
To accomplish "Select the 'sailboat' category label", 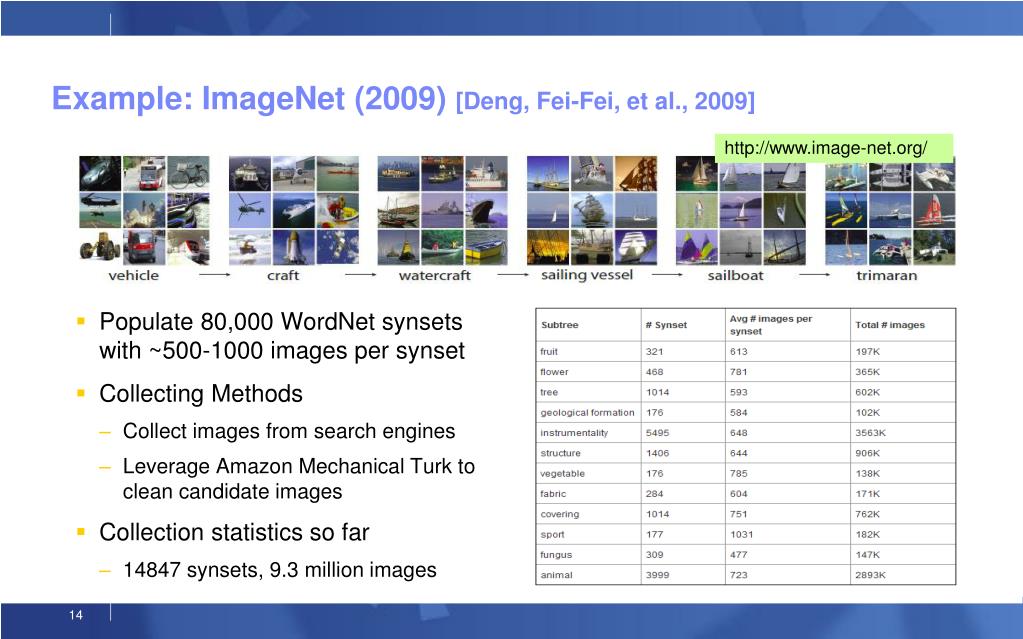I will 735,275.
